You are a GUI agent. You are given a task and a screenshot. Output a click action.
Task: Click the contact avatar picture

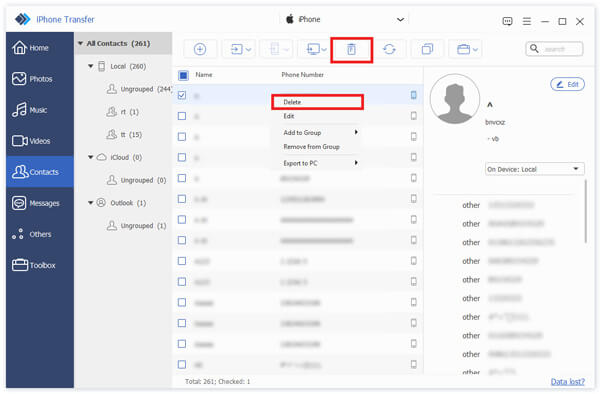click(455, 99)
